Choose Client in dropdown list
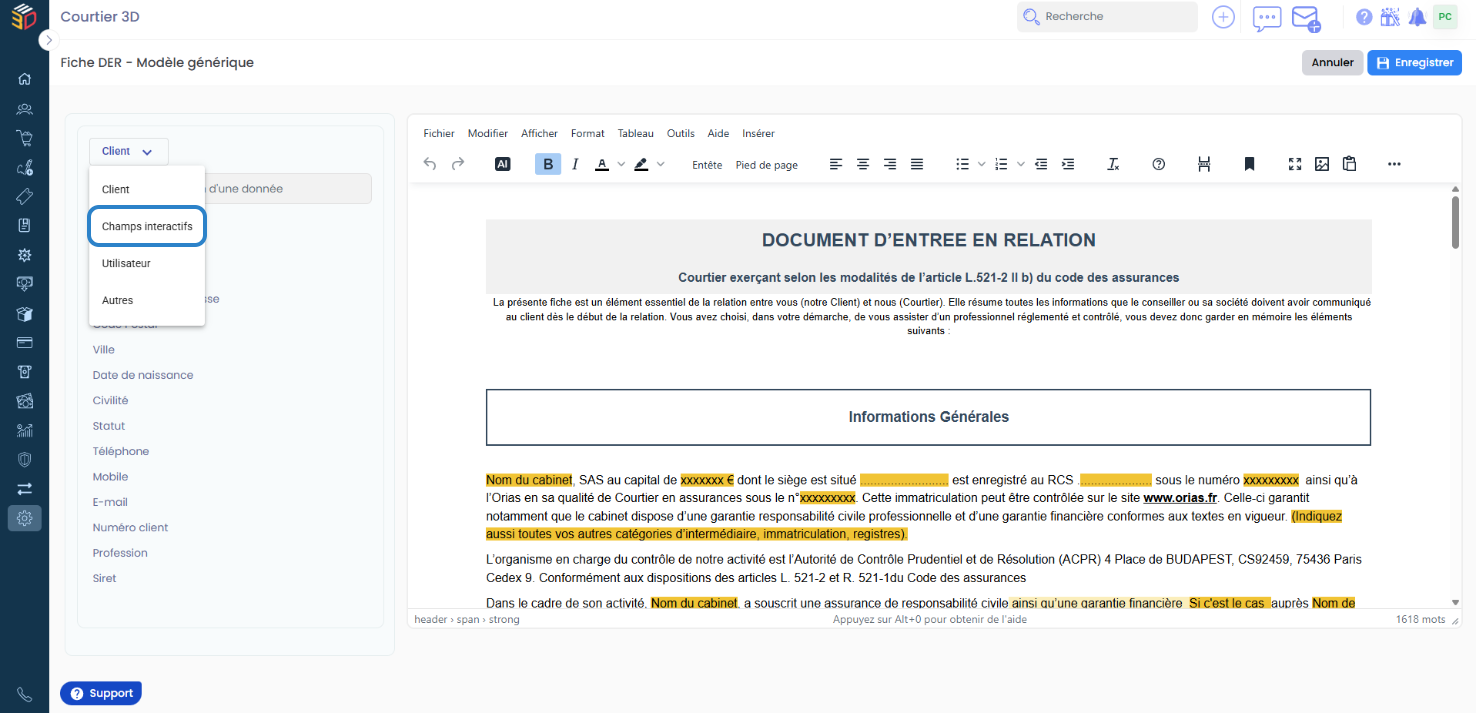The width and height of the screenshot is (1476, 713). (x=147, y=189)
